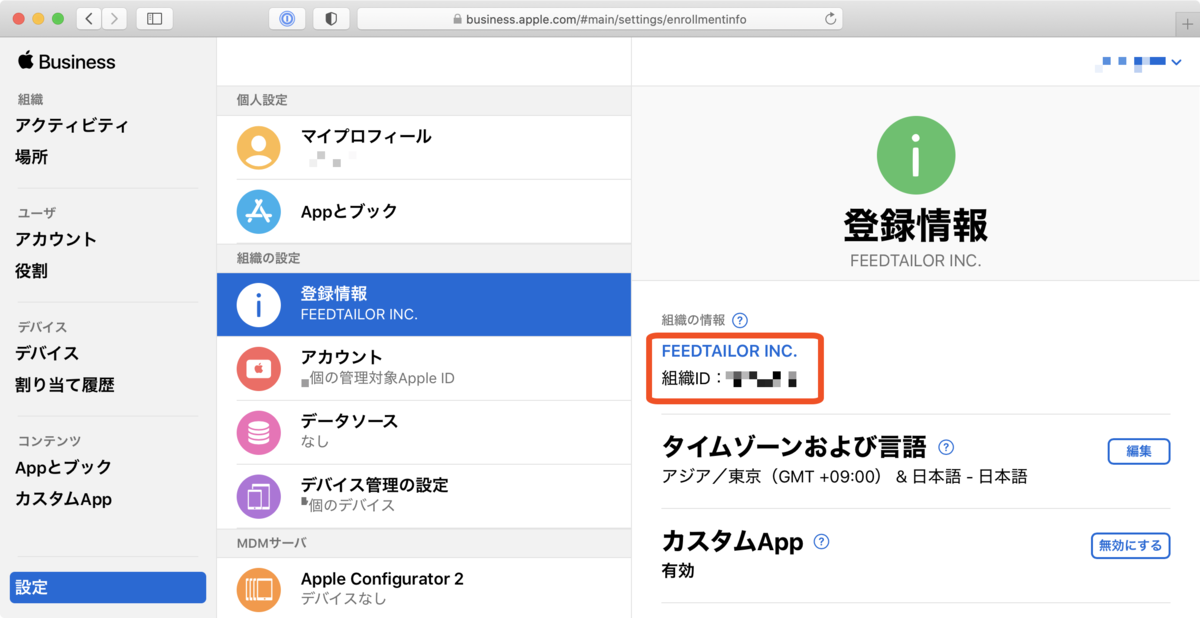The image size is (1200, 618).
Task: Open デバイス in the sidebar
Action: tap(47, 354)
